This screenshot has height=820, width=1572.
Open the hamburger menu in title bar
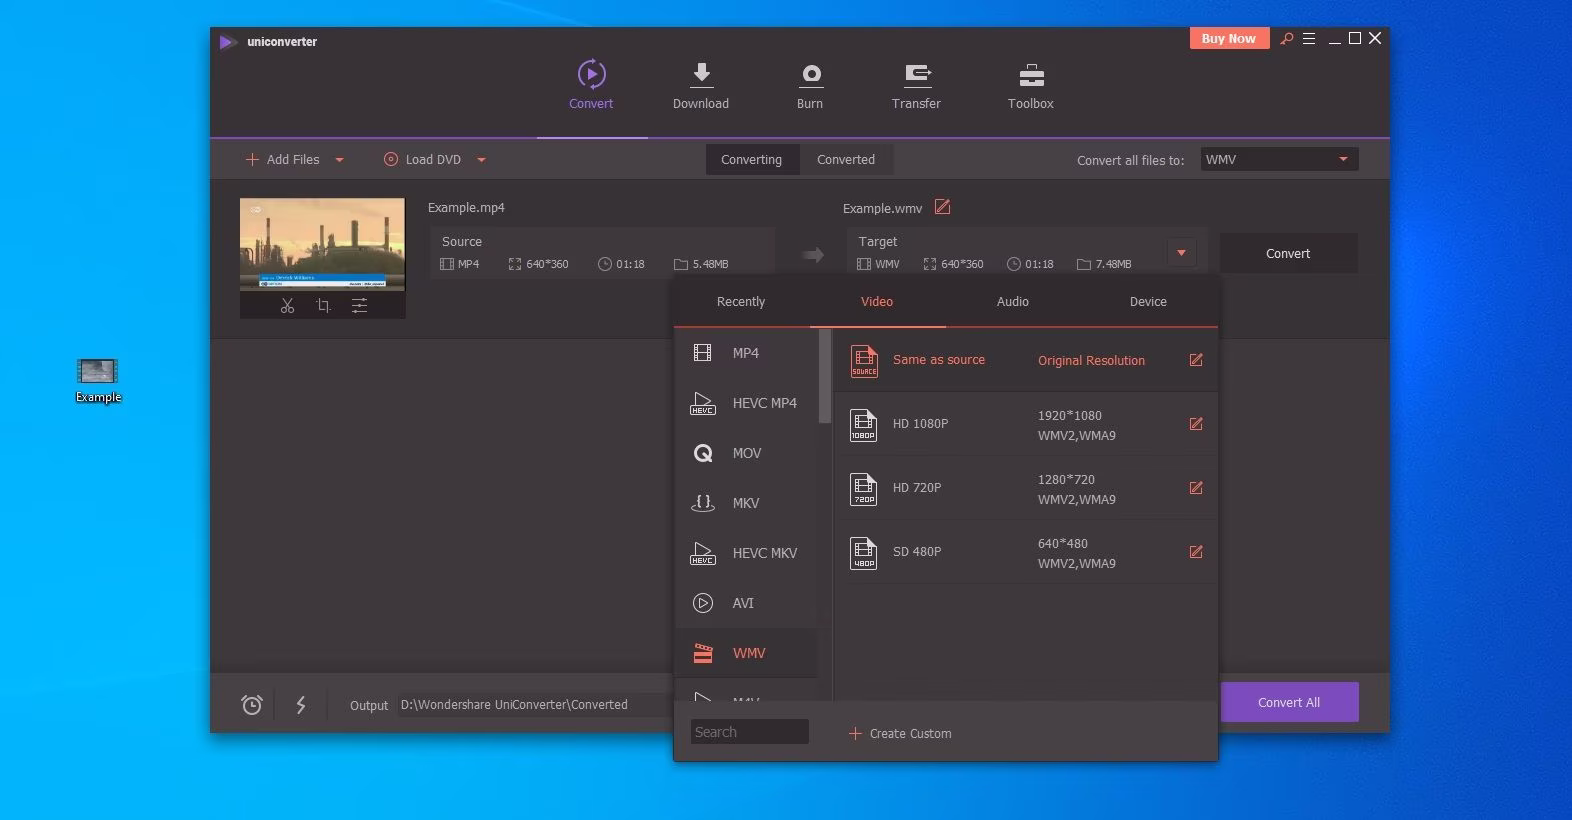[1309, 39]
